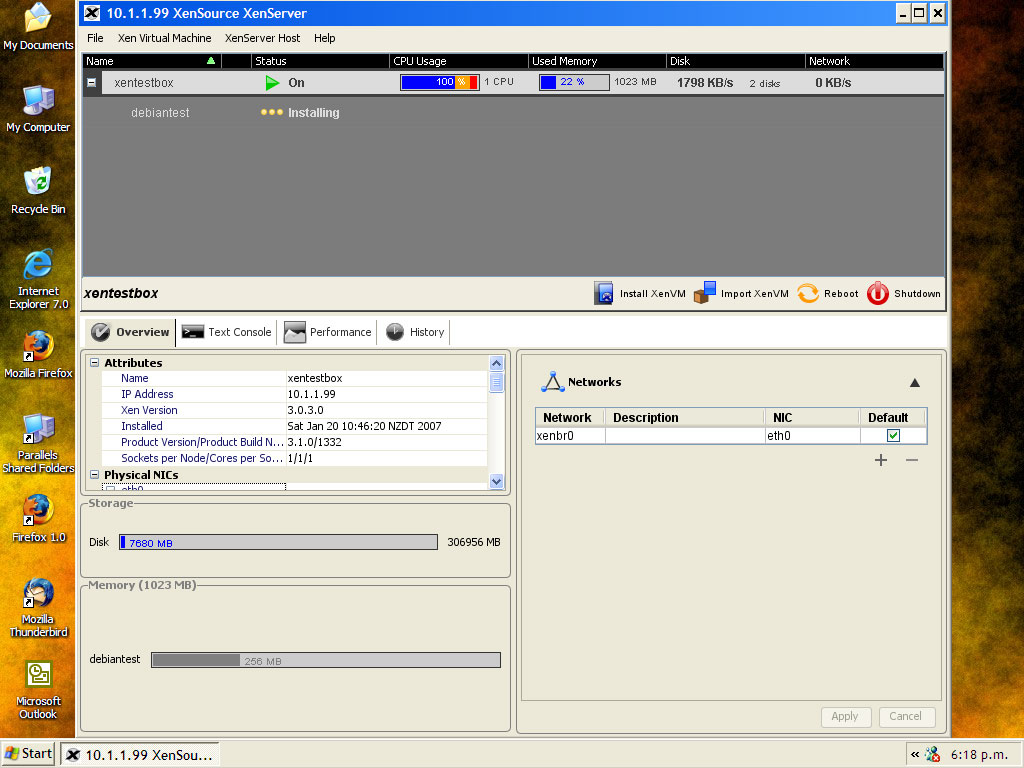Switch to the History tab

click(x=415, y=332)
